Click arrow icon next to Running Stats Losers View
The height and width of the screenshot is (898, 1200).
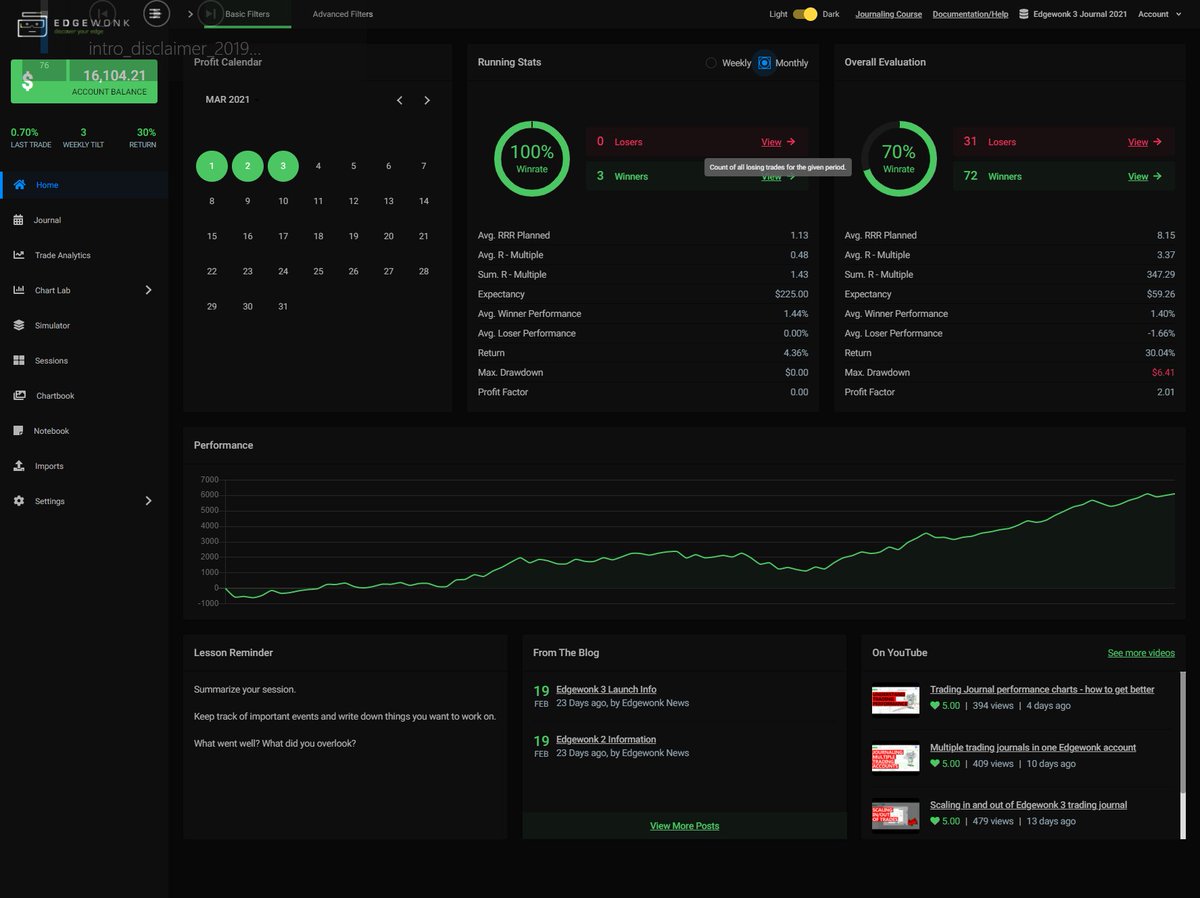tap(791, 142)
